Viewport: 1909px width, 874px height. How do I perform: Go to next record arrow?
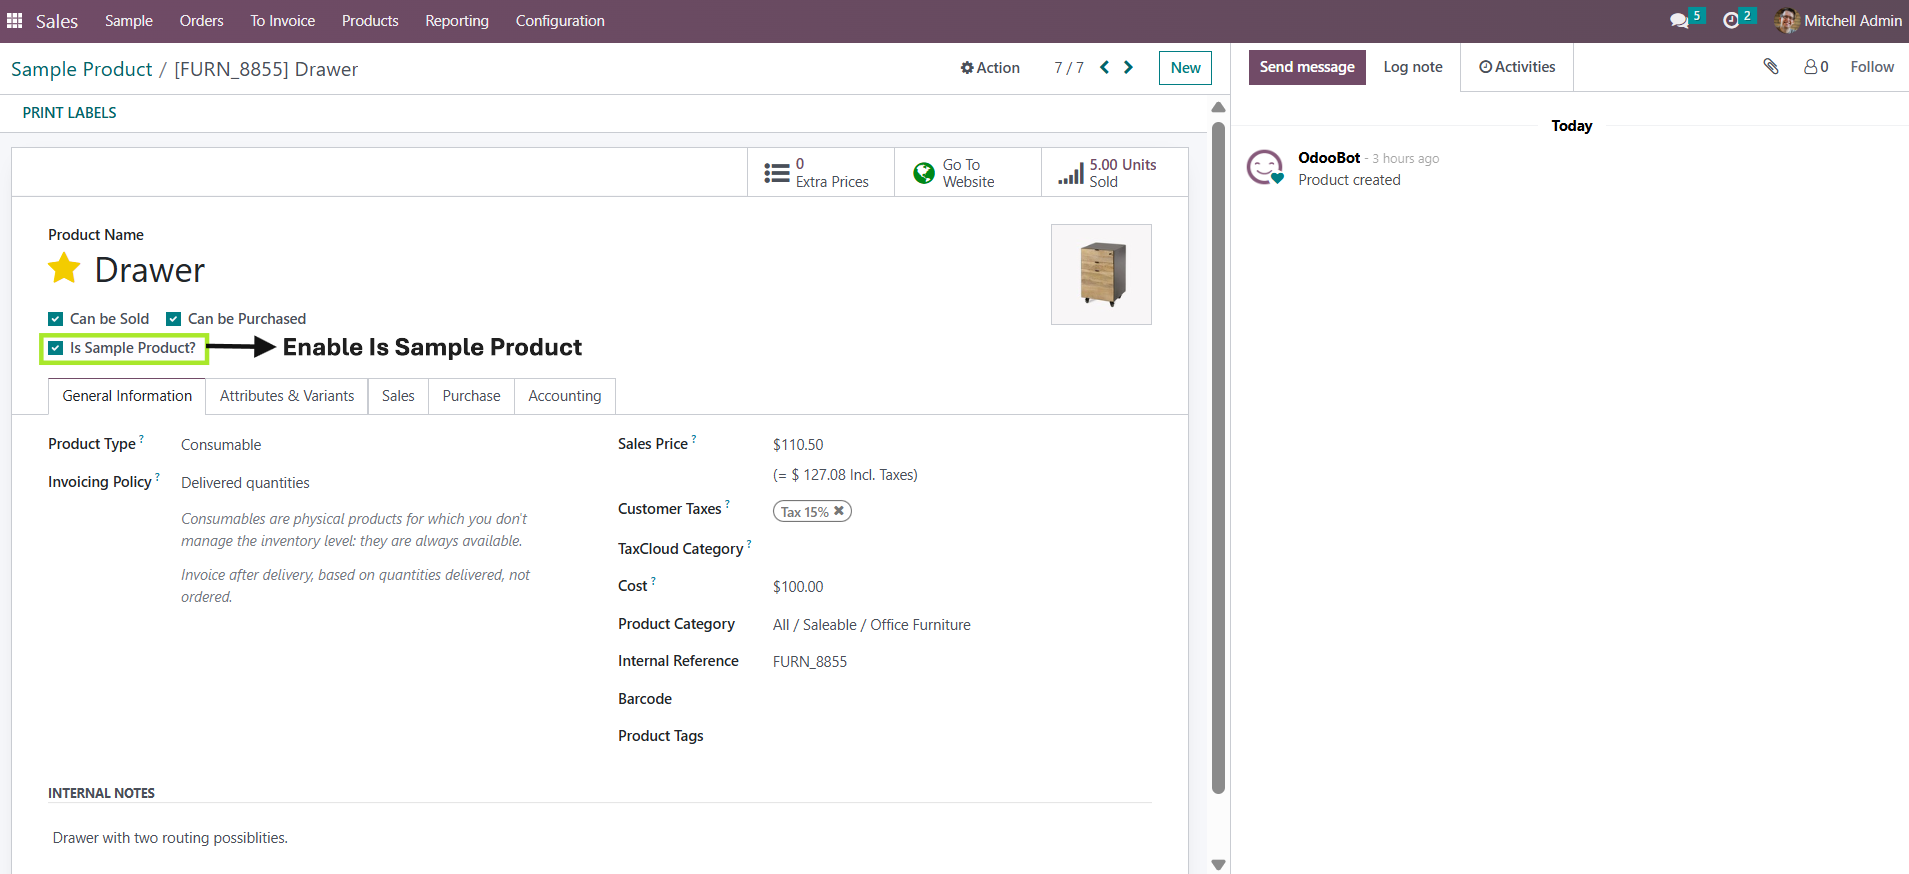[1128, 67]
